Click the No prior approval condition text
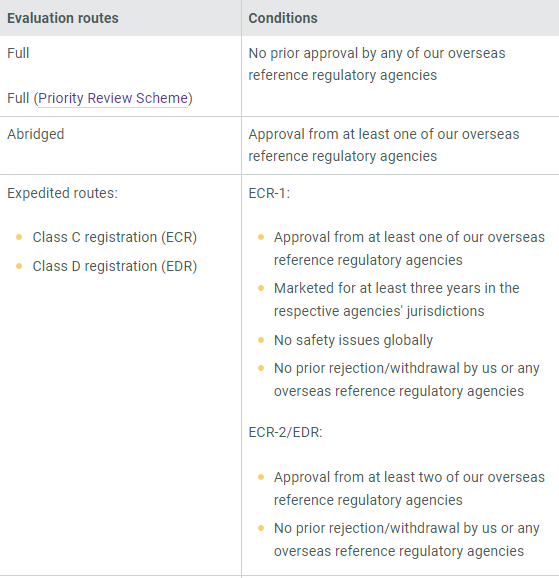Viewport: 559px width, 578px height. (x=377, y=64)
